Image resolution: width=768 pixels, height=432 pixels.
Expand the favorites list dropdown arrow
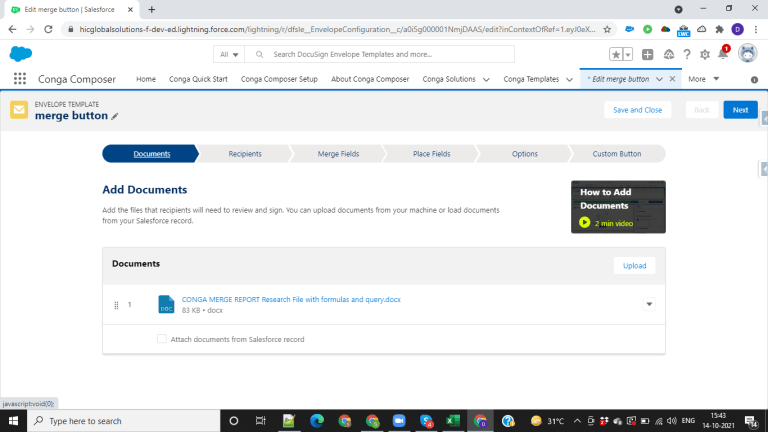point(627,54)
